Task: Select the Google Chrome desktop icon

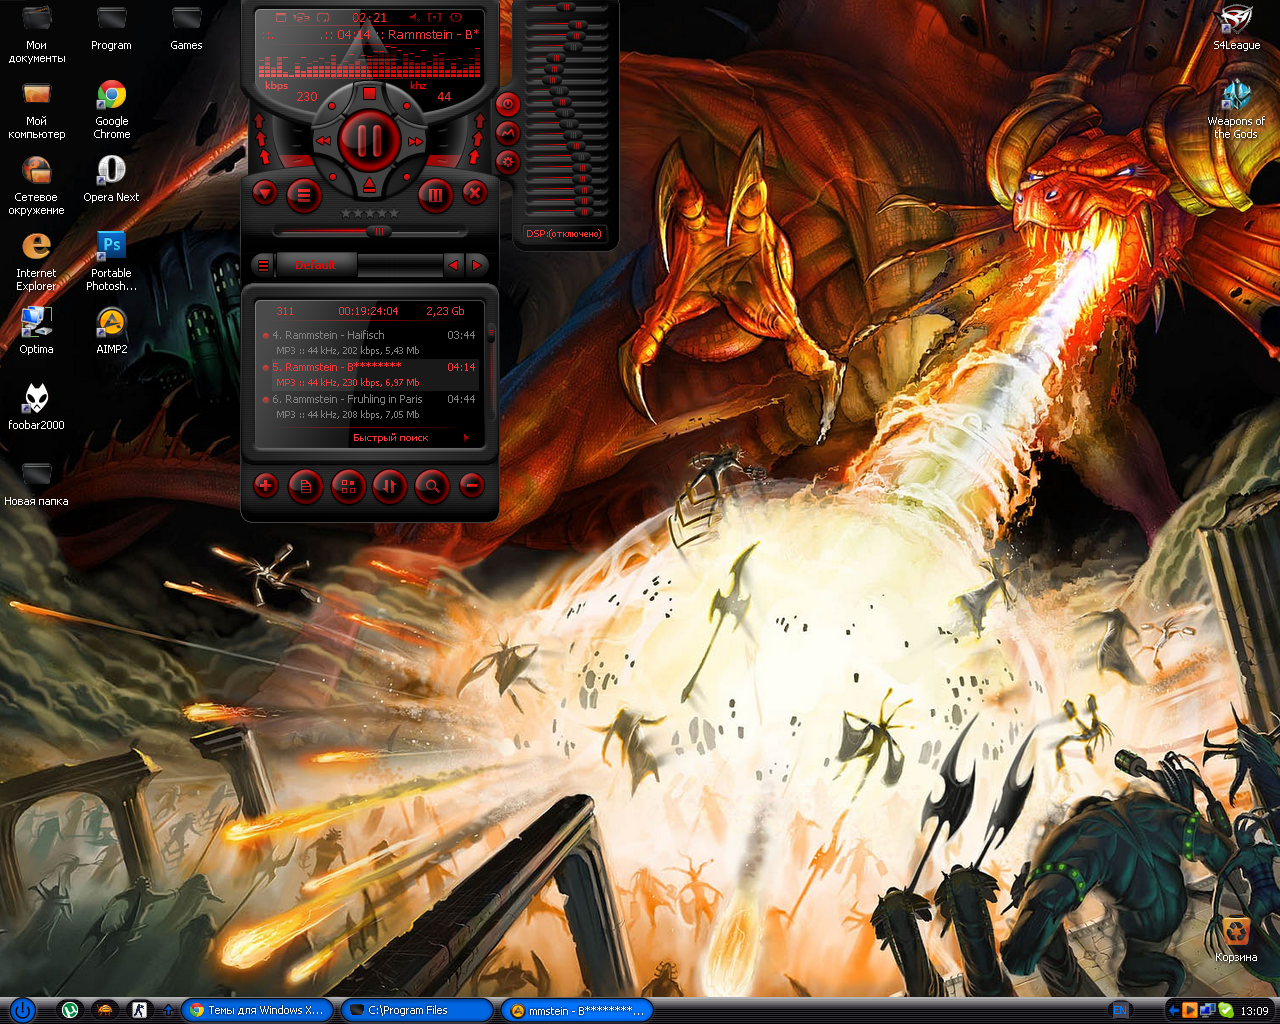Action: [x=111, y=109]
